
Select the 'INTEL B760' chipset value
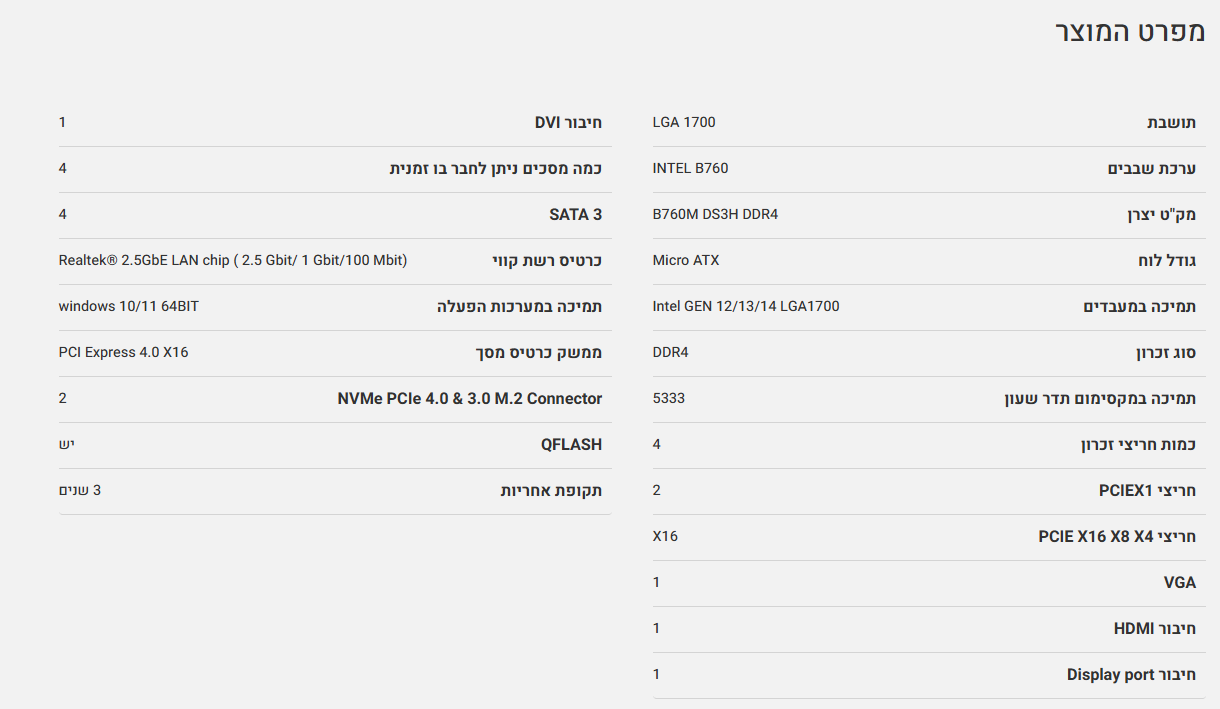[x=690, y=169]
